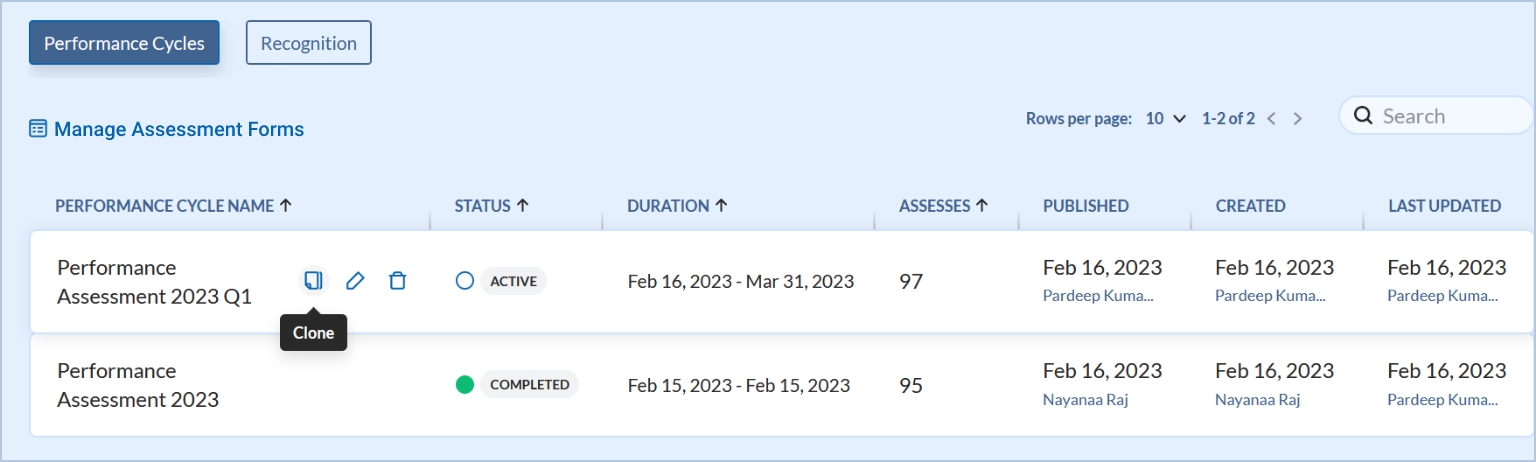
Task: Click the magnifying glass search icon
Action: click(x=1362, y=116)
